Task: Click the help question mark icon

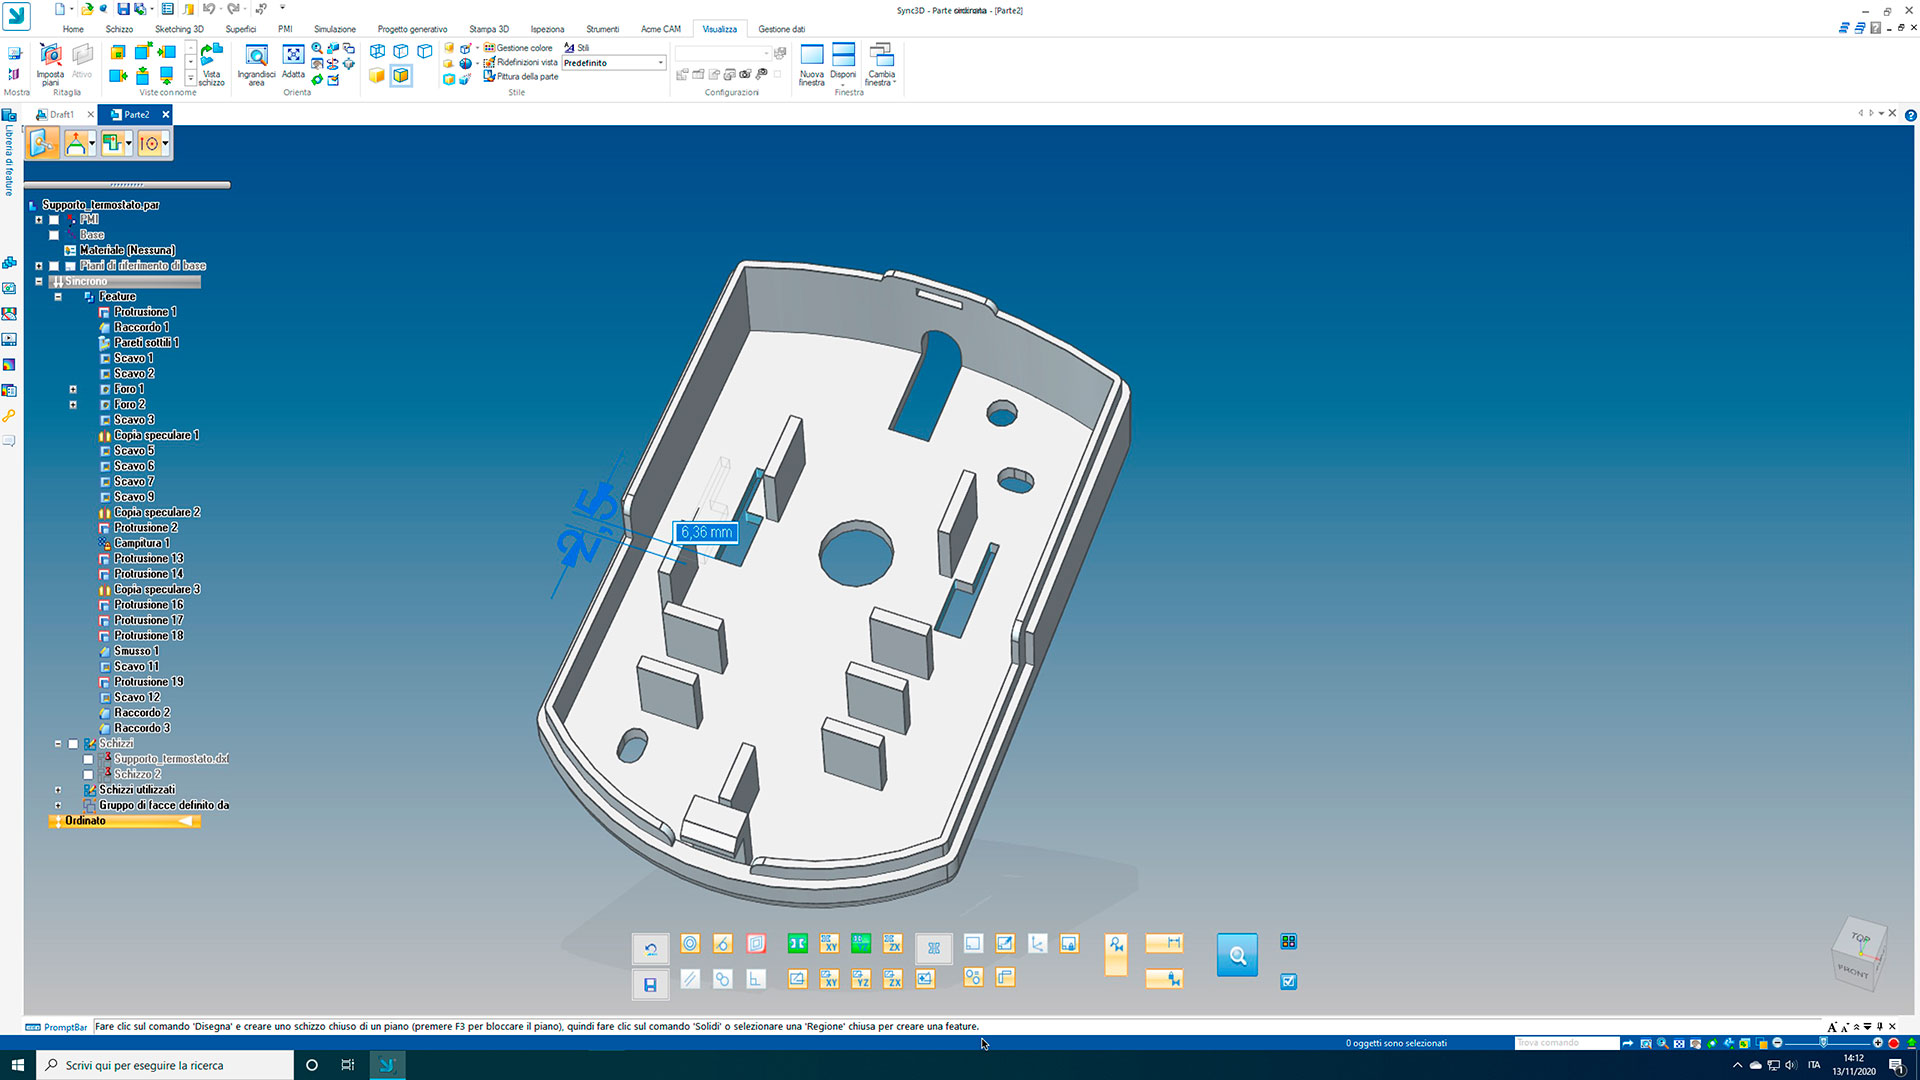Action: click(x=1910, y=115)
